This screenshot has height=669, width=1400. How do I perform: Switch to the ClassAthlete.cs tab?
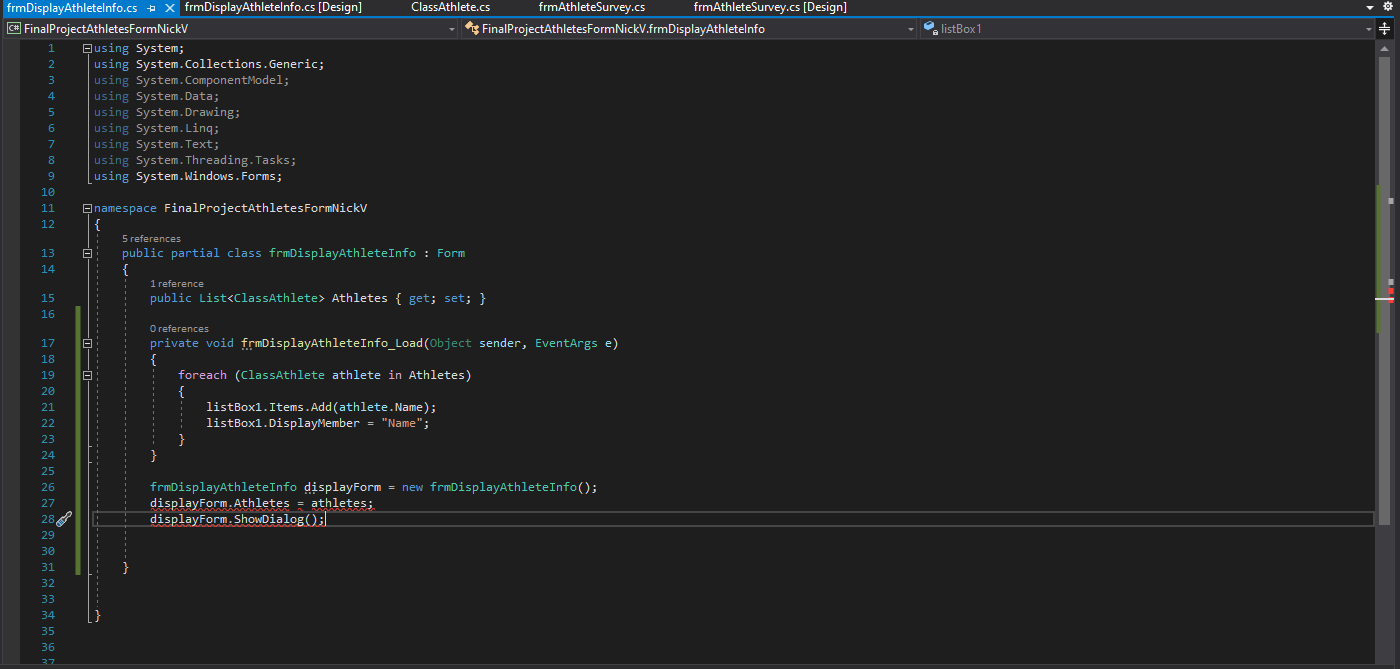click(450, 7)
